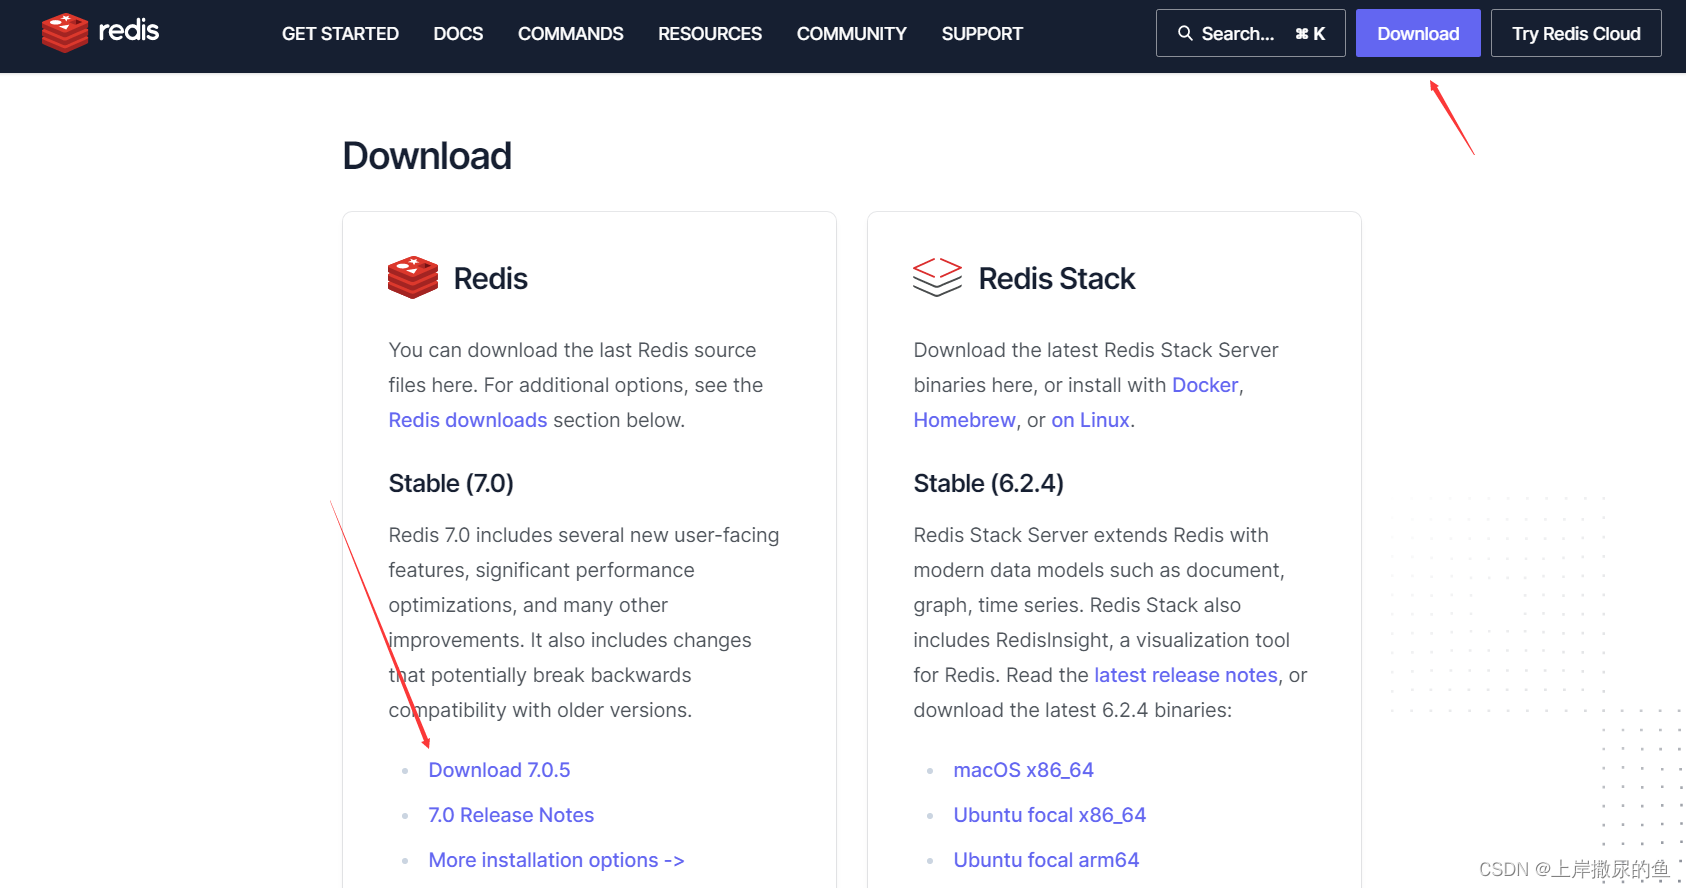
Task: Follow the Docker link
Action: [1205, 385]
